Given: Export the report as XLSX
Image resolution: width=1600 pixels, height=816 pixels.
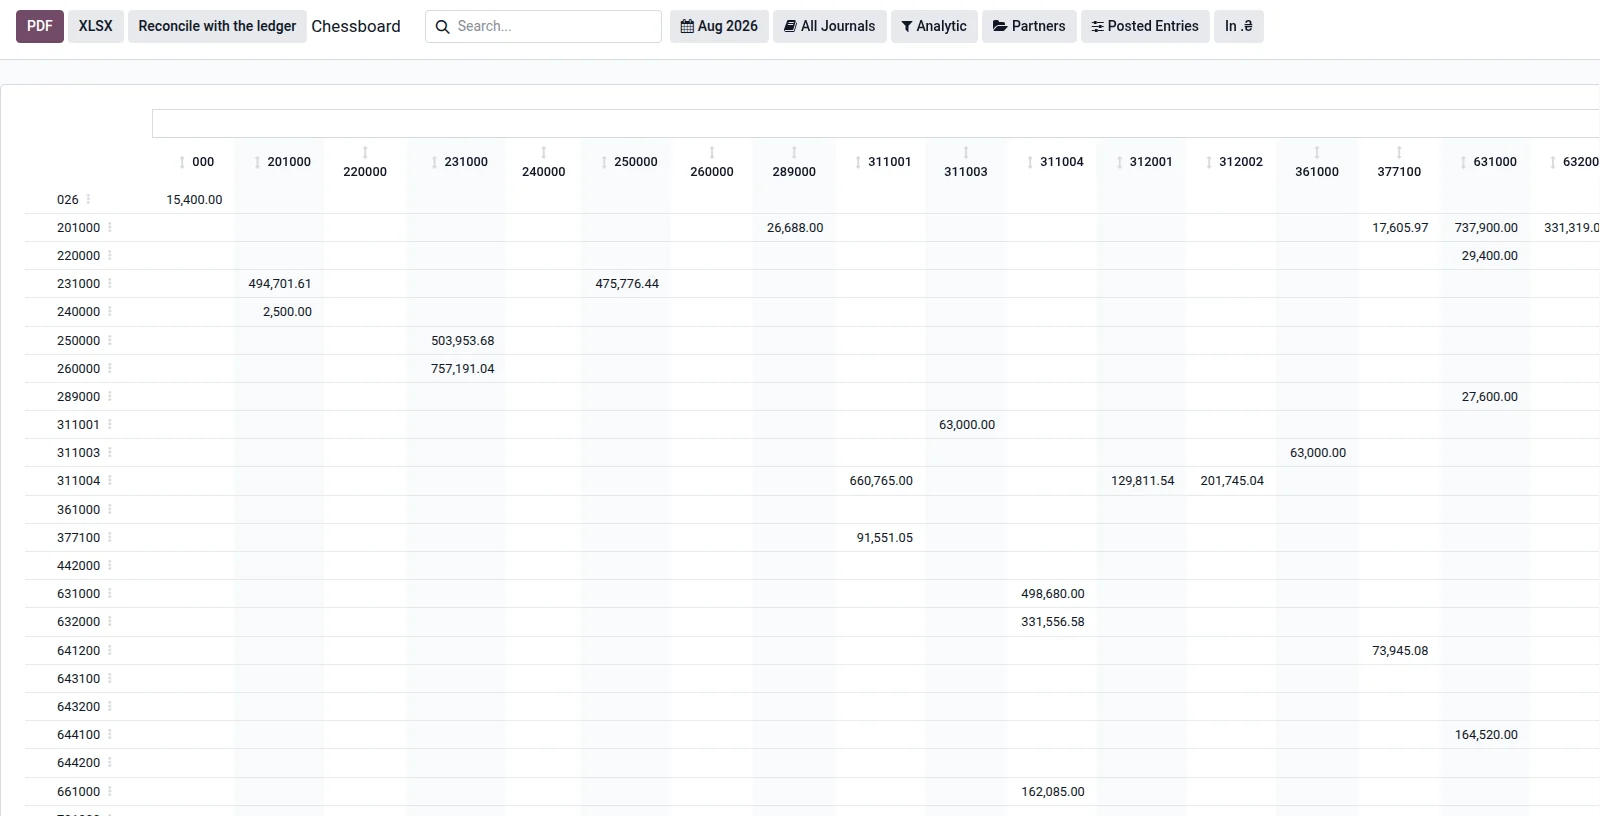Looking at the screenshot, I should click(x=96, y=26).
